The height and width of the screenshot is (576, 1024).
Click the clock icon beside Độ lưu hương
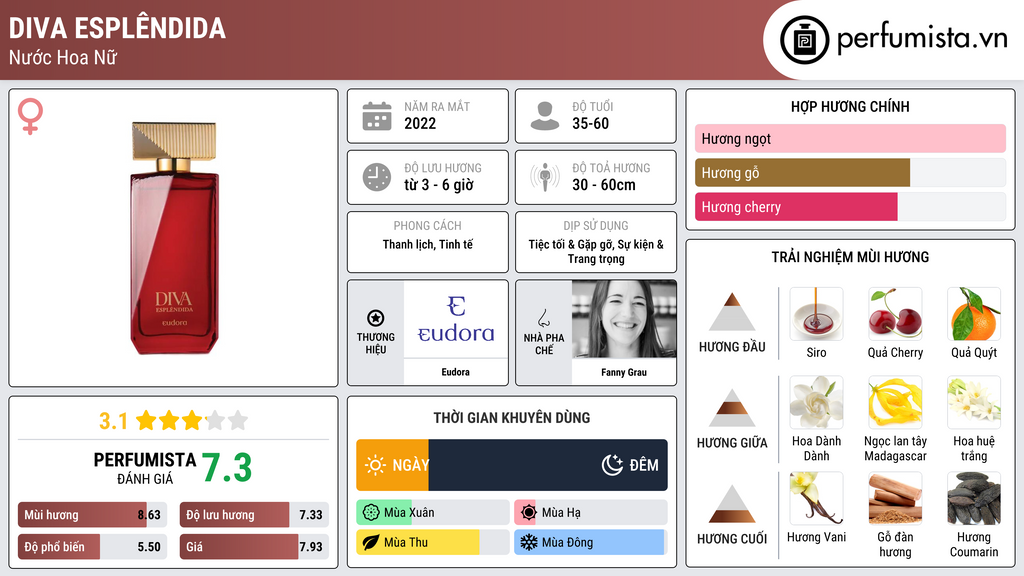point(377,177)
